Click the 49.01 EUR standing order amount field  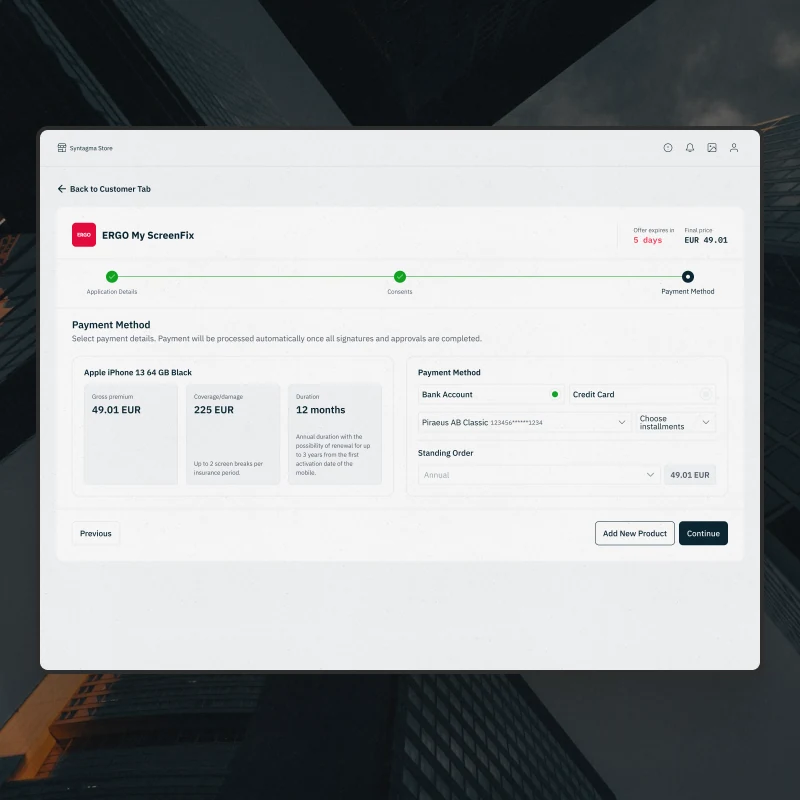[690, 475]
